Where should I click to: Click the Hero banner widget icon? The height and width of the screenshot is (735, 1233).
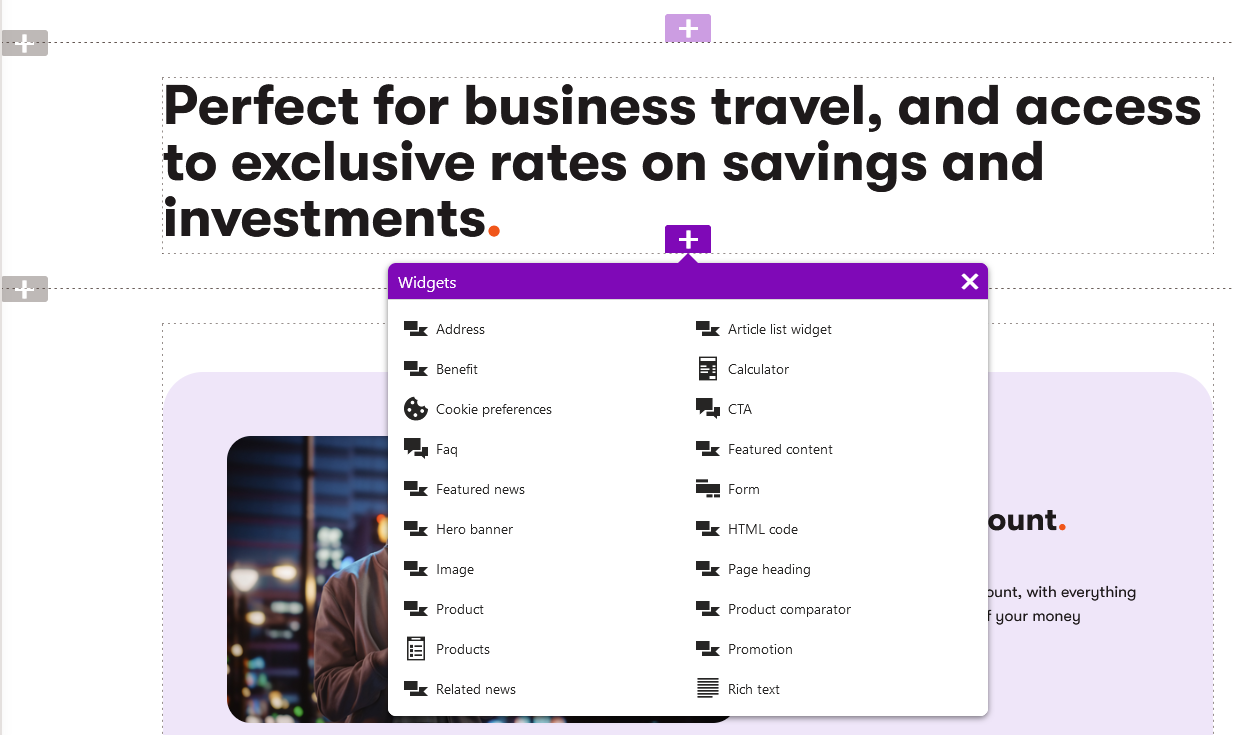415,529
